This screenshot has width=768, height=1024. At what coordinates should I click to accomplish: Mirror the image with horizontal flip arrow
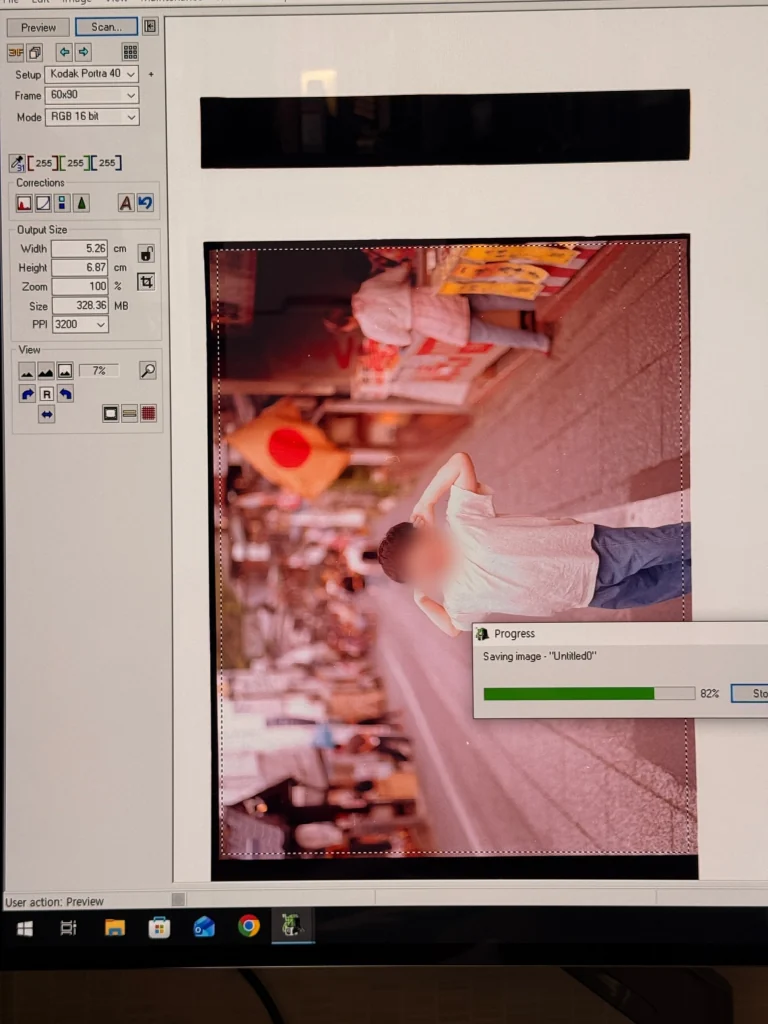[x=46, y=415]
